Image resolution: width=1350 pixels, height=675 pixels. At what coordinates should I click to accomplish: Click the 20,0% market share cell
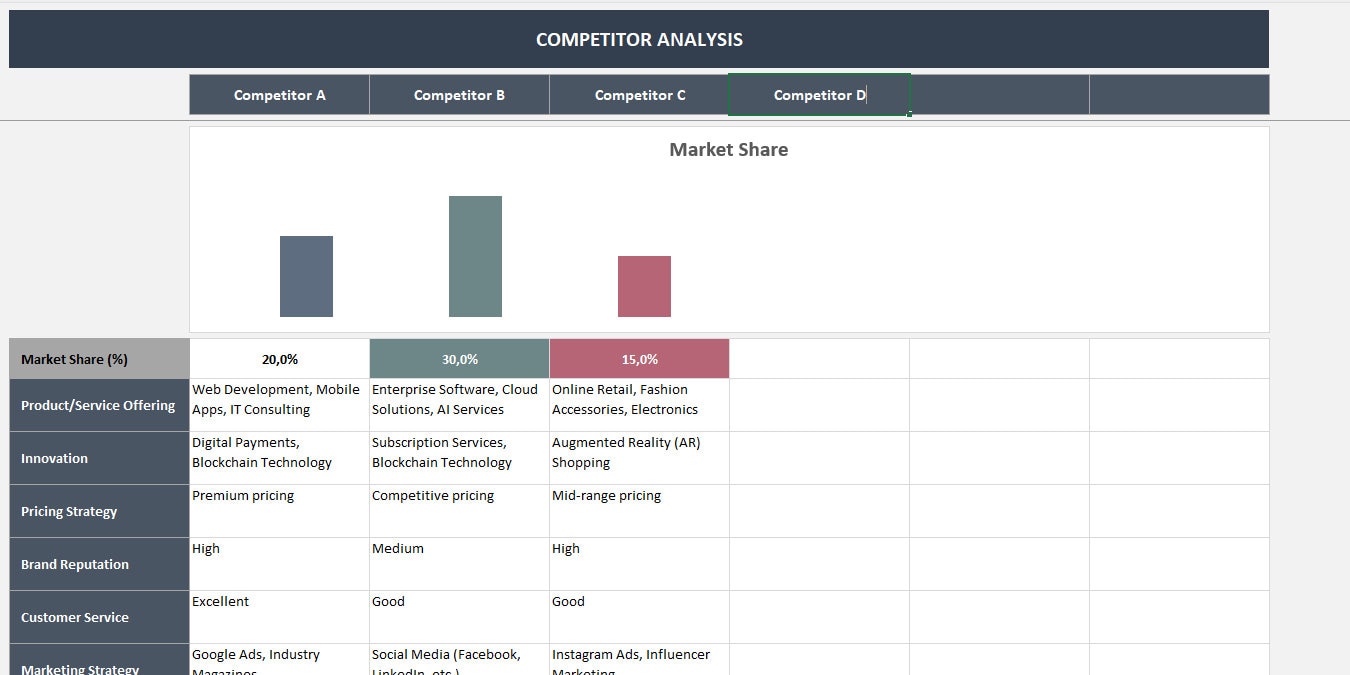[x=280, y=358]
